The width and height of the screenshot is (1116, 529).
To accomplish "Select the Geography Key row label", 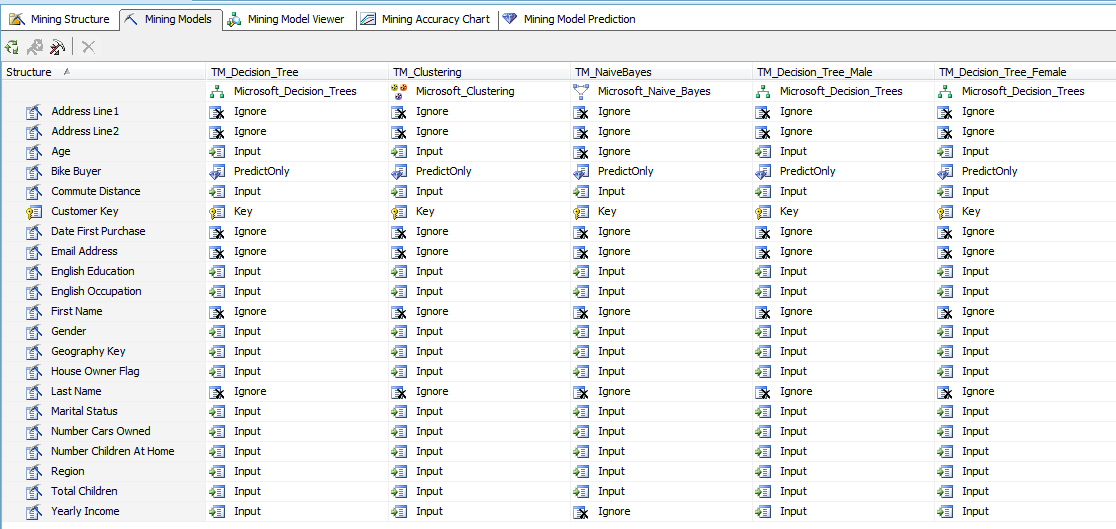I will [x=88, y=352].
